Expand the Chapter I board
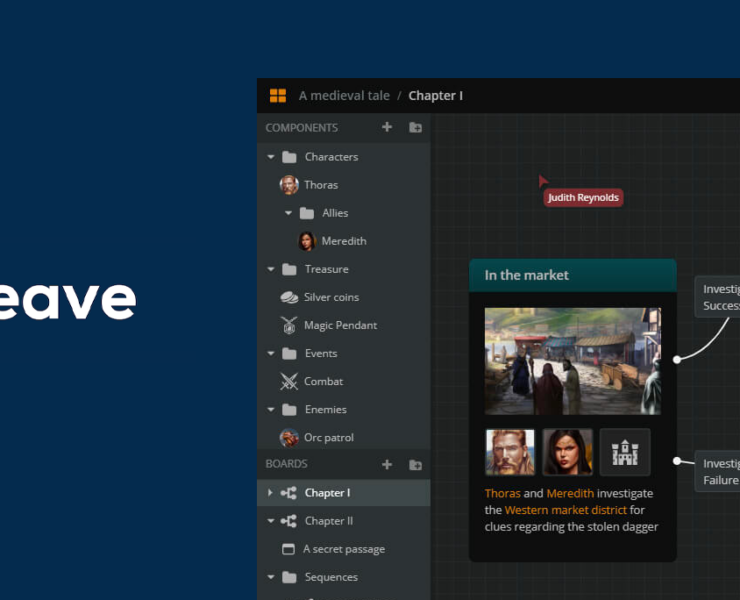 [271, 493]
